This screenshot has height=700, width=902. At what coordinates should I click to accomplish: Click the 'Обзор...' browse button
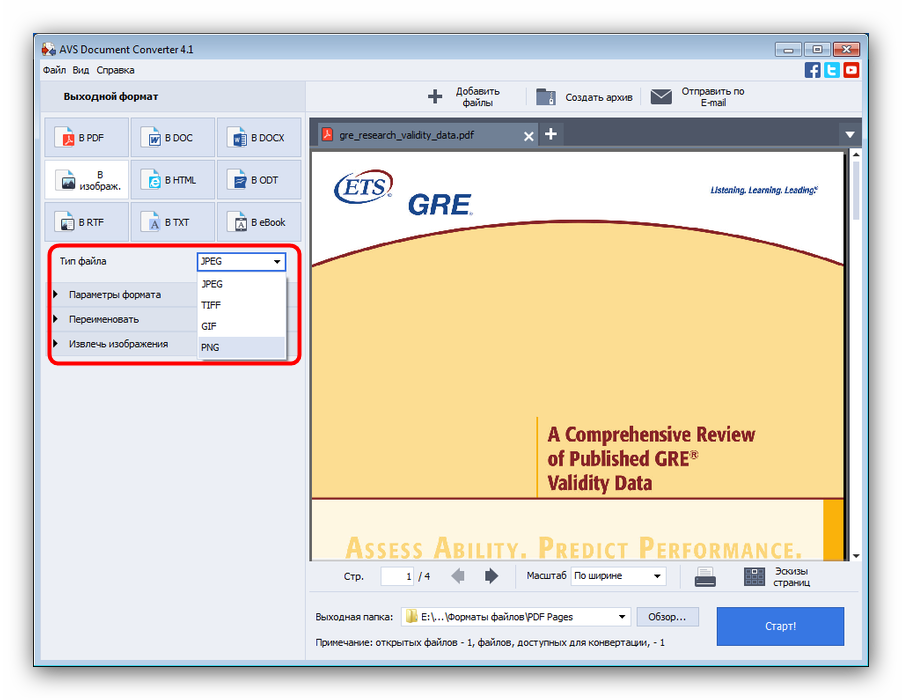point(667,617)
